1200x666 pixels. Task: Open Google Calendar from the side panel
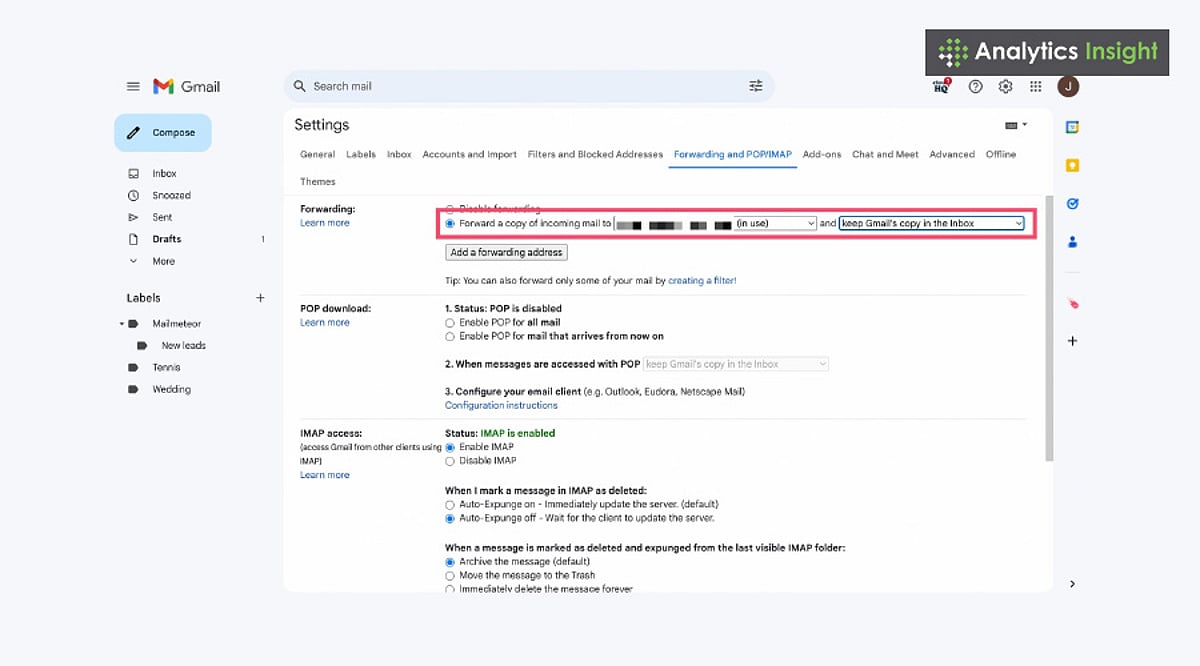[x=1072, y=126]
